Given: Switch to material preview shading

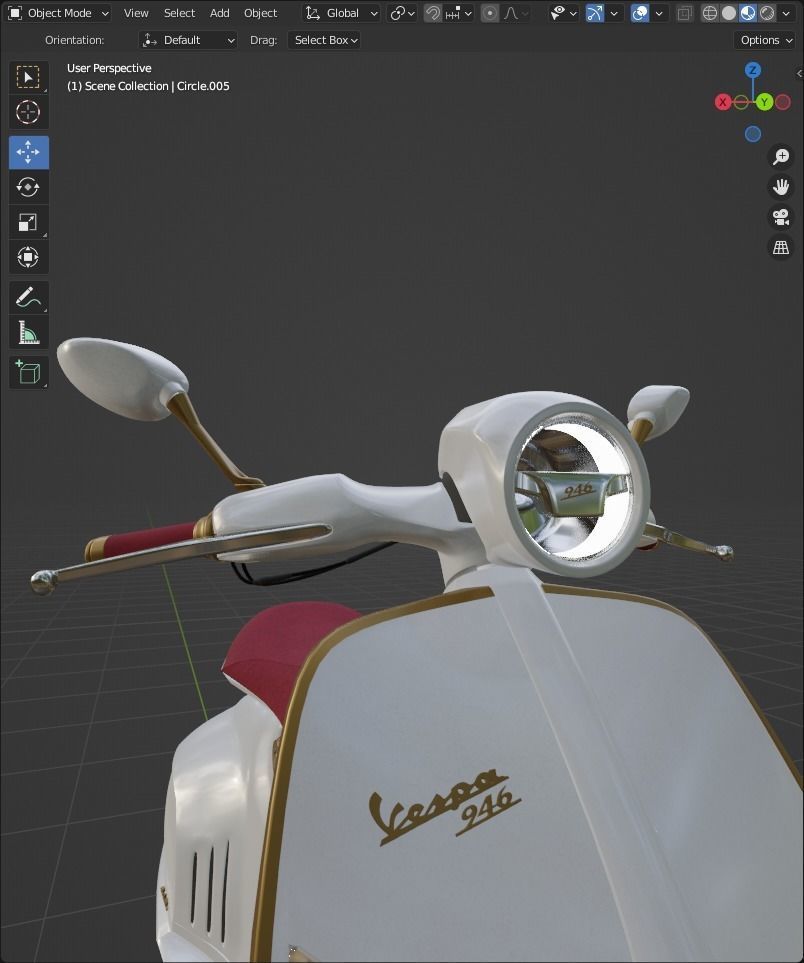Looking at the screenshot, I should tap(747, 13).
